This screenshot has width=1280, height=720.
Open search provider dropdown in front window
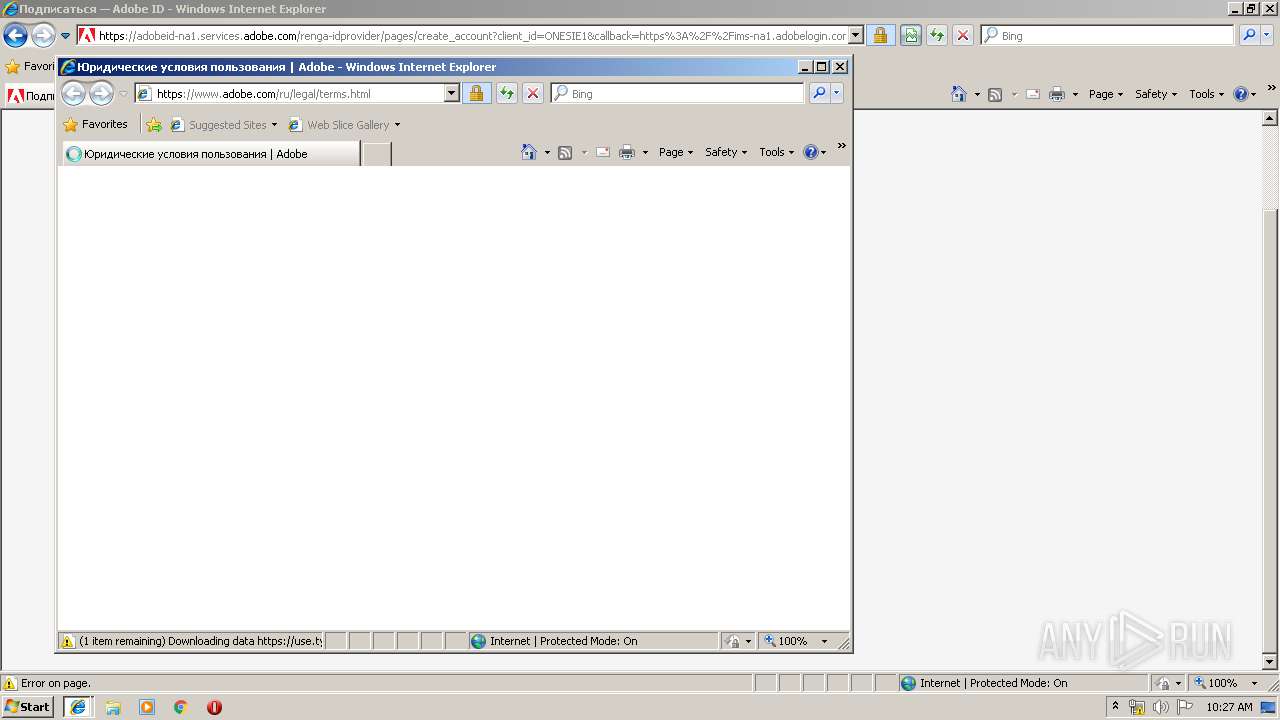pyautogui.click(x=837, y=93)
